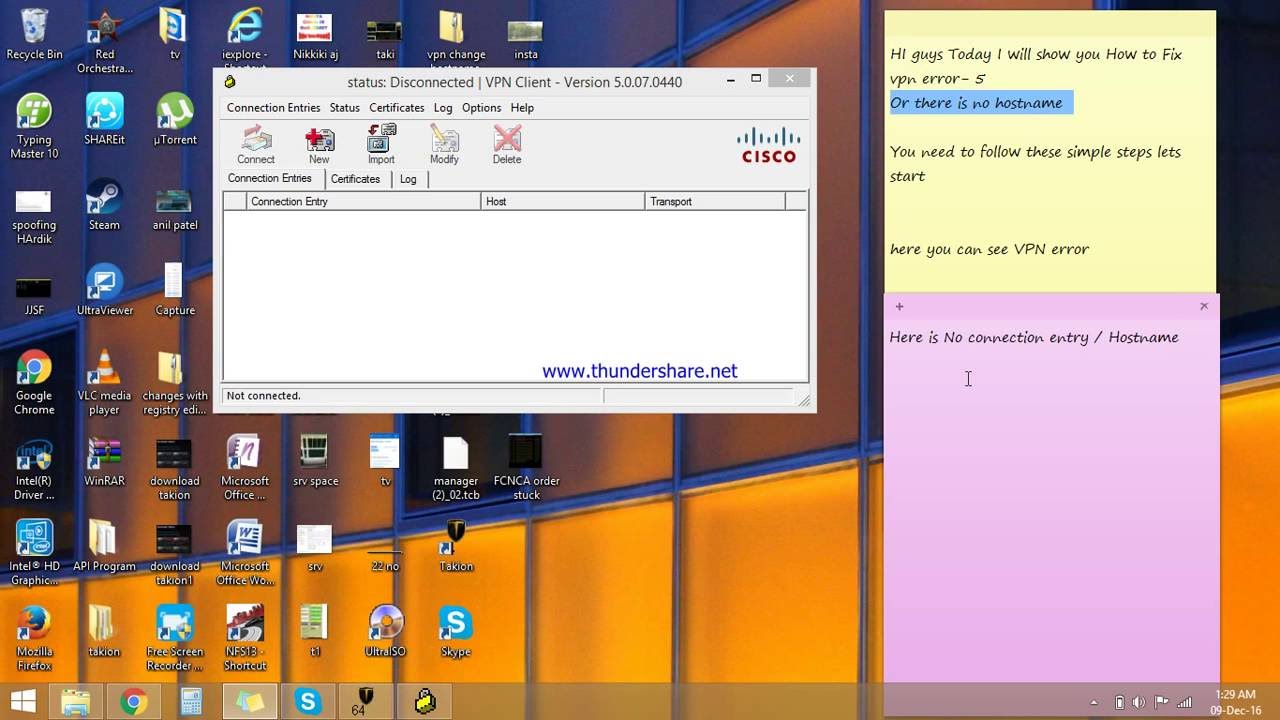Click the Connect toolbar icon
Screen dimensions: 1280x720
(x=256, y=145)
